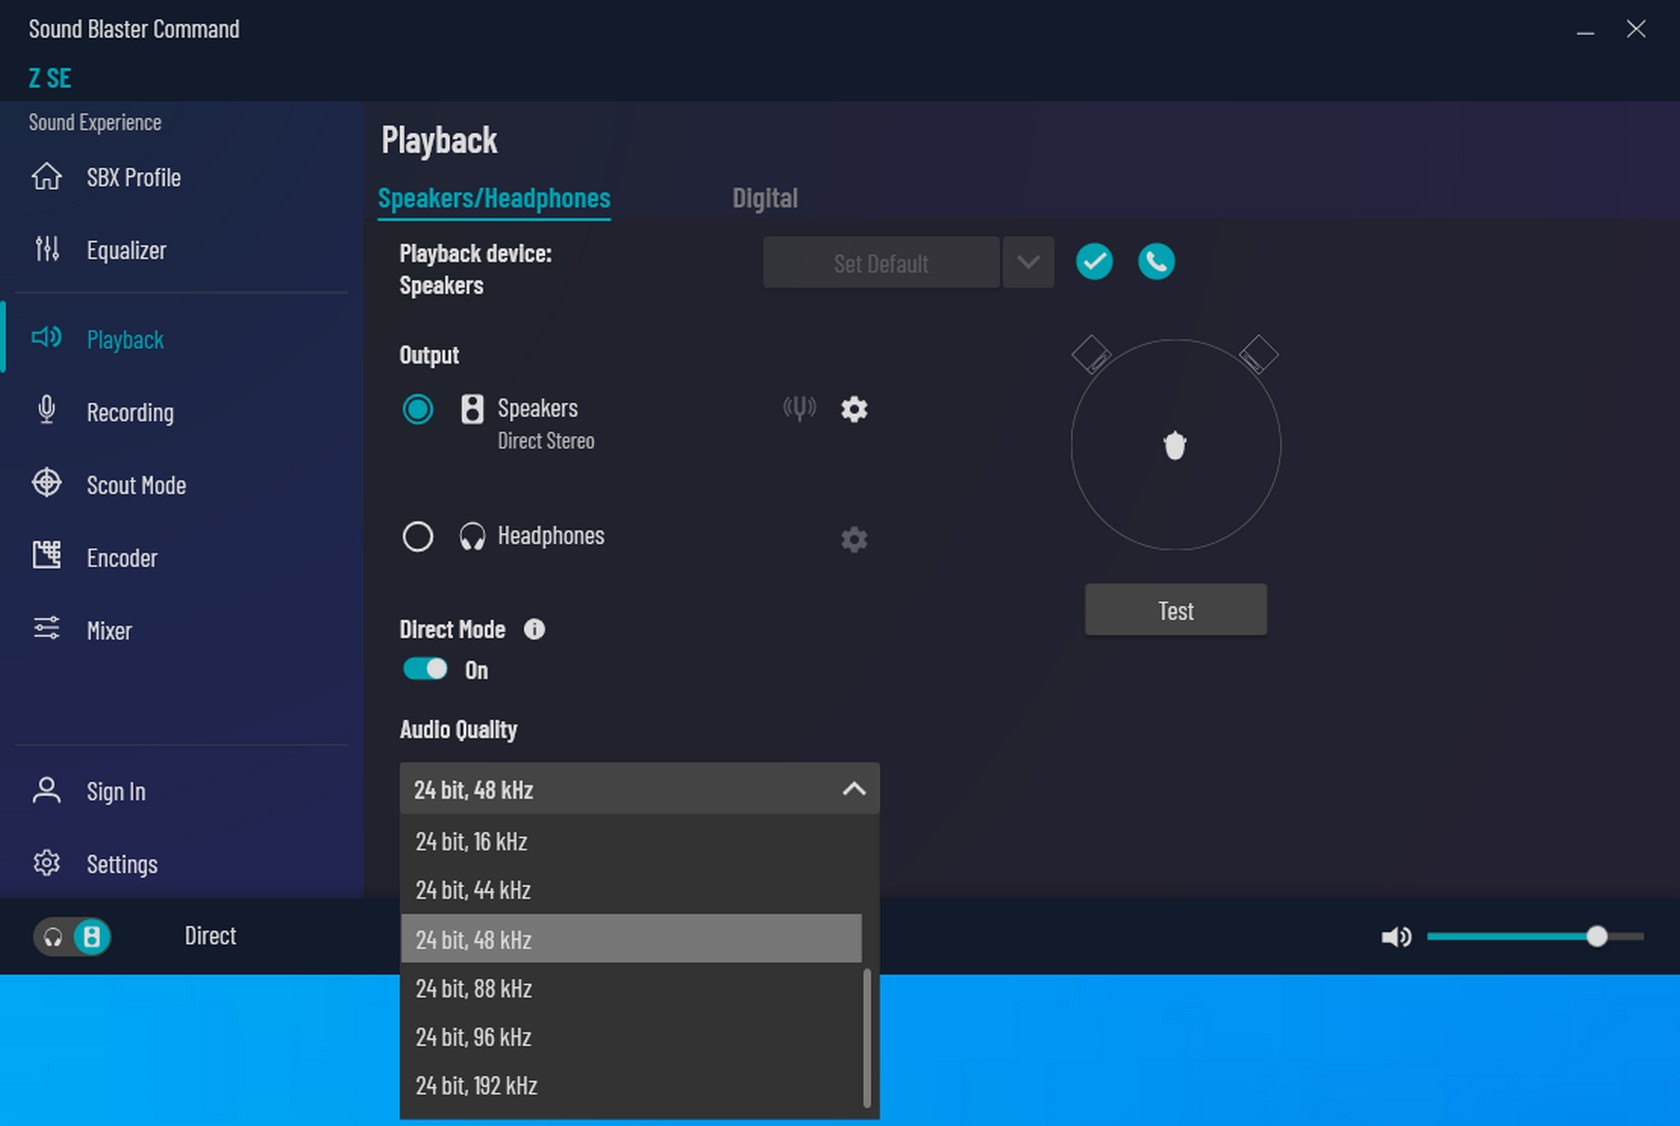Choose 24 bit, 16 kHz option

(631, 841)
